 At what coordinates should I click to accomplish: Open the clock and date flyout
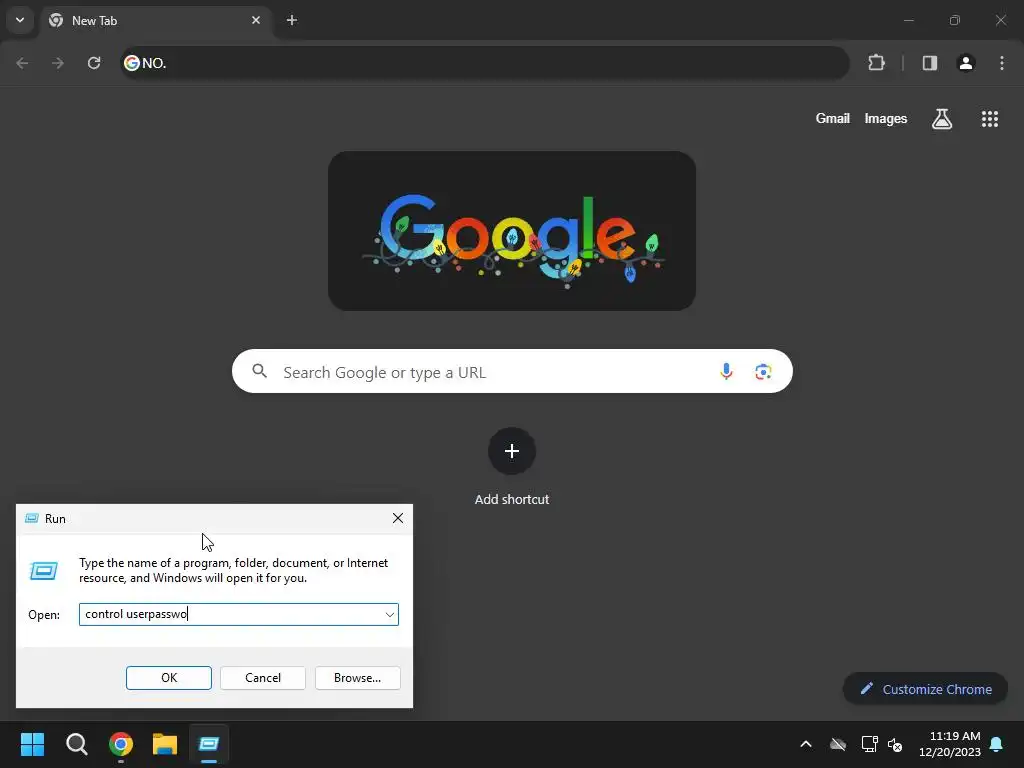[950, 744]
